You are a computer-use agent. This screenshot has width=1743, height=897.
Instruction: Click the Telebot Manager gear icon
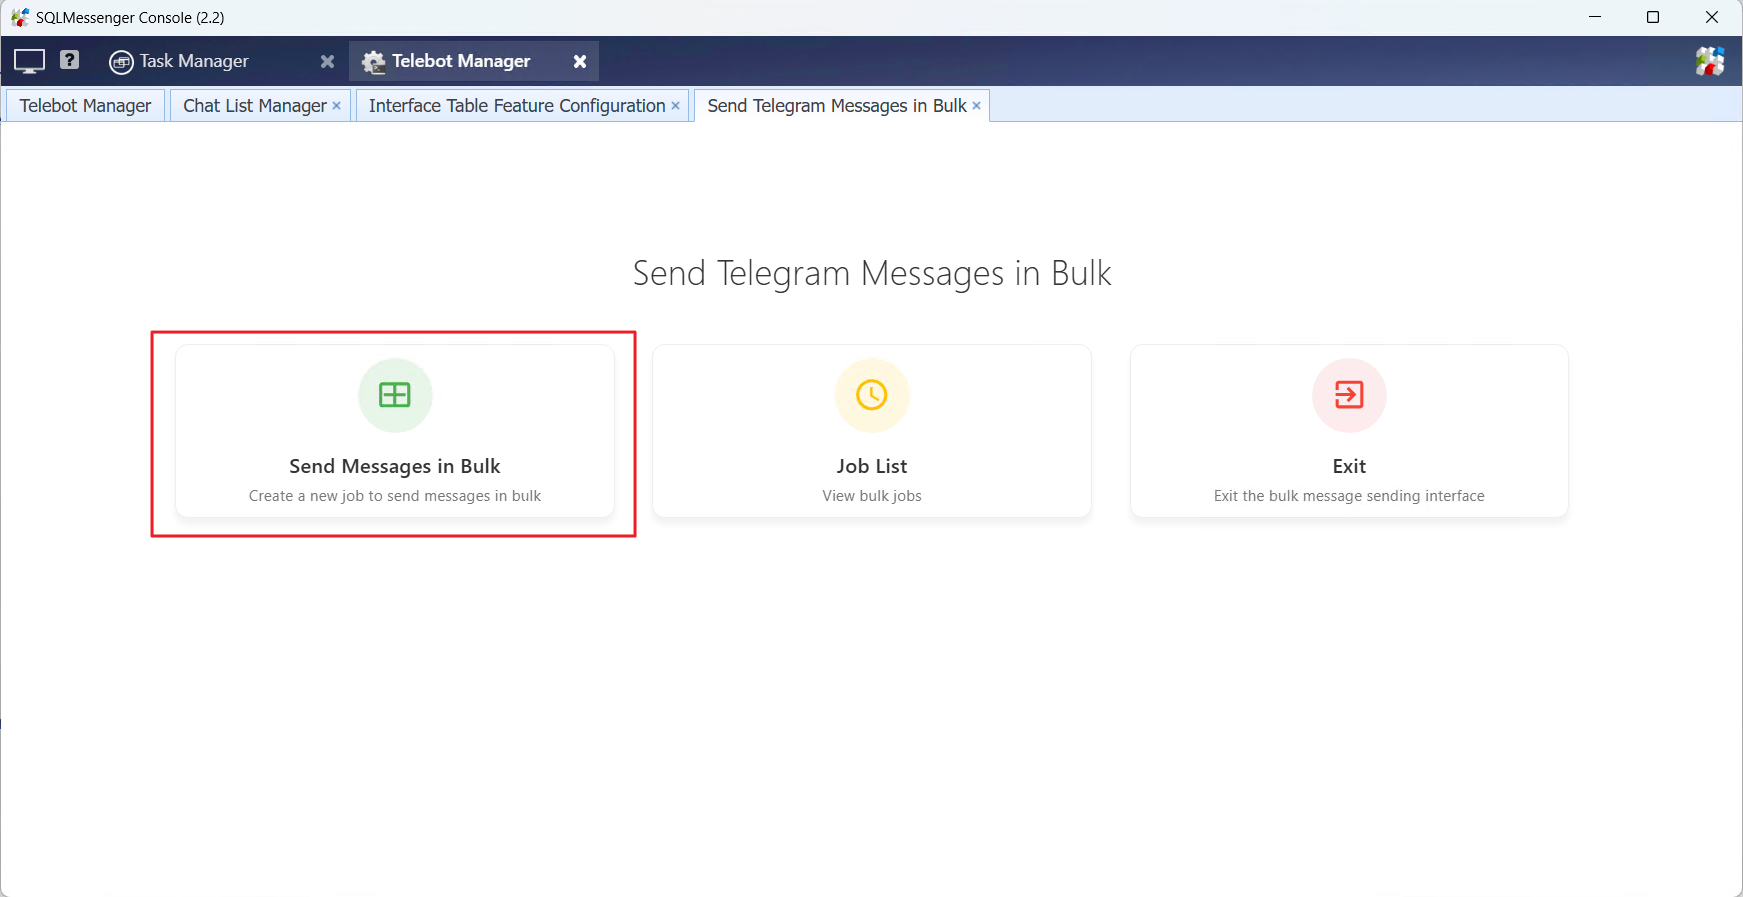pyautogui.click(x=374, y=62)
